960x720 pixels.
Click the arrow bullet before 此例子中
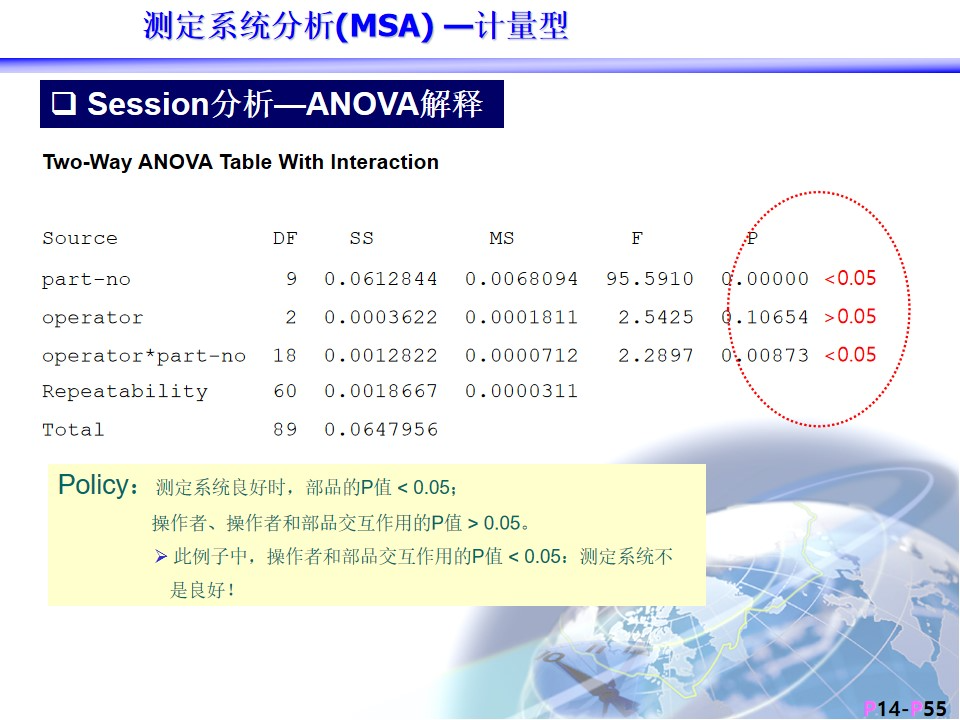pyautogui.click(x=161, y=557)
